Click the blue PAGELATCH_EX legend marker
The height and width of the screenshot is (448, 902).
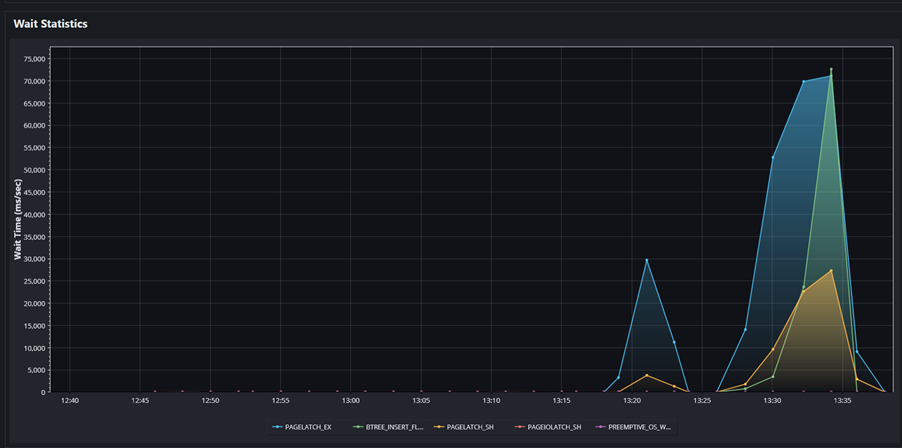coord(277,427)
